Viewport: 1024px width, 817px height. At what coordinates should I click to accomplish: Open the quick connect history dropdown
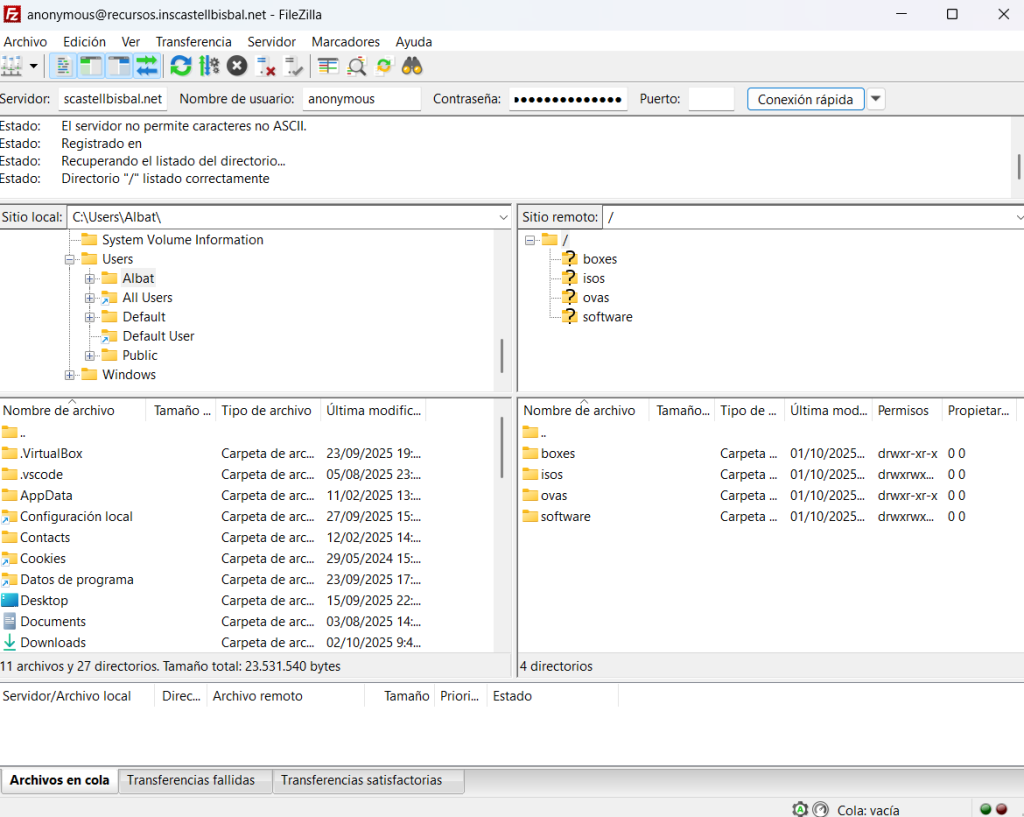876,99
